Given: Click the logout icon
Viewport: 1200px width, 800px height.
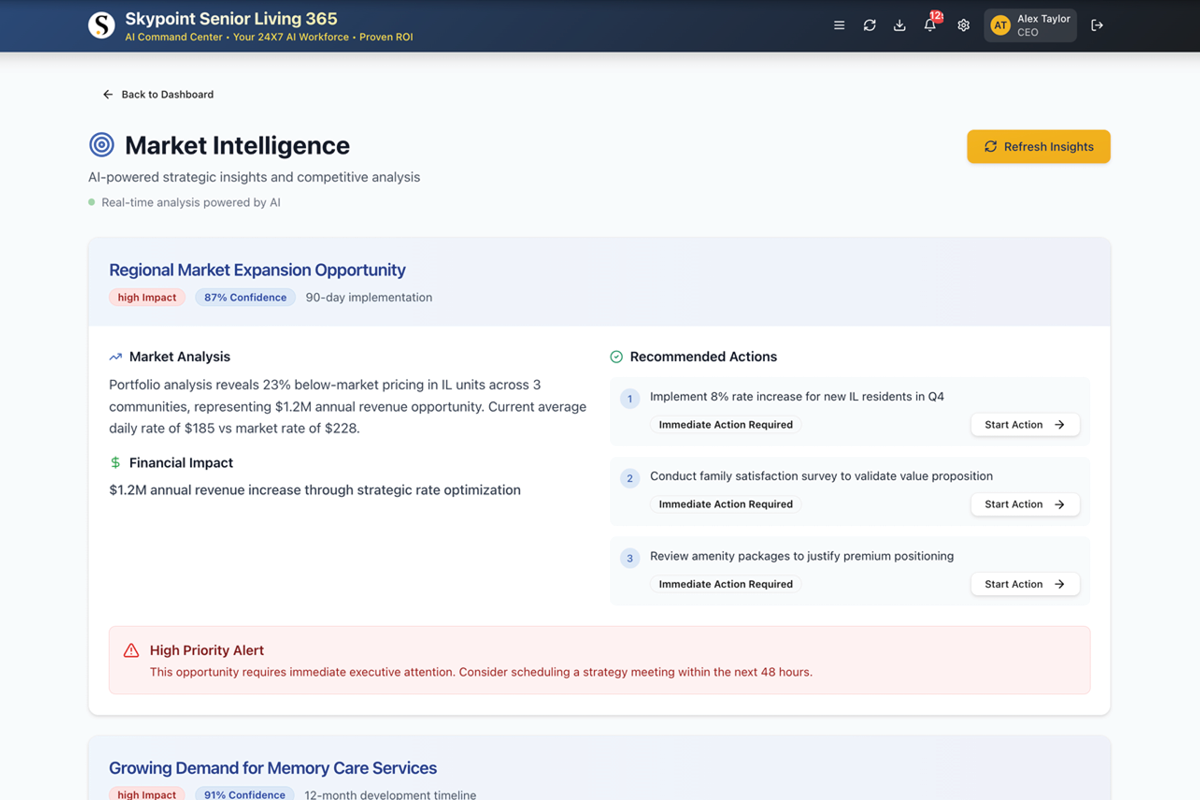Looking at the screenshot, I should (1097, 26).
